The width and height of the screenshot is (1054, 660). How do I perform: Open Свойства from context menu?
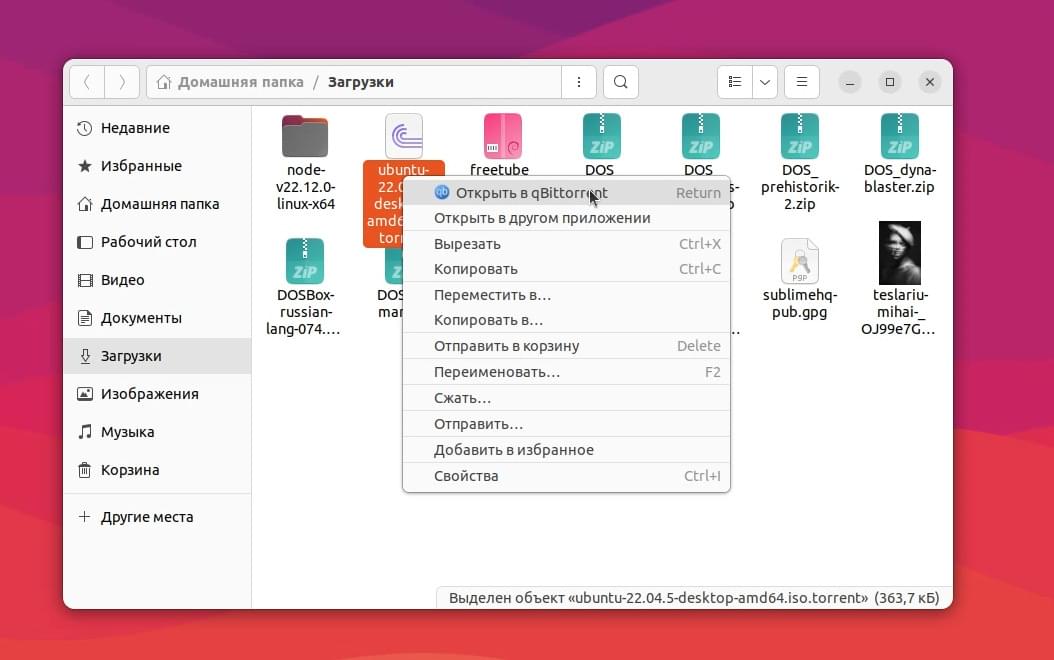tap(566, 476)
